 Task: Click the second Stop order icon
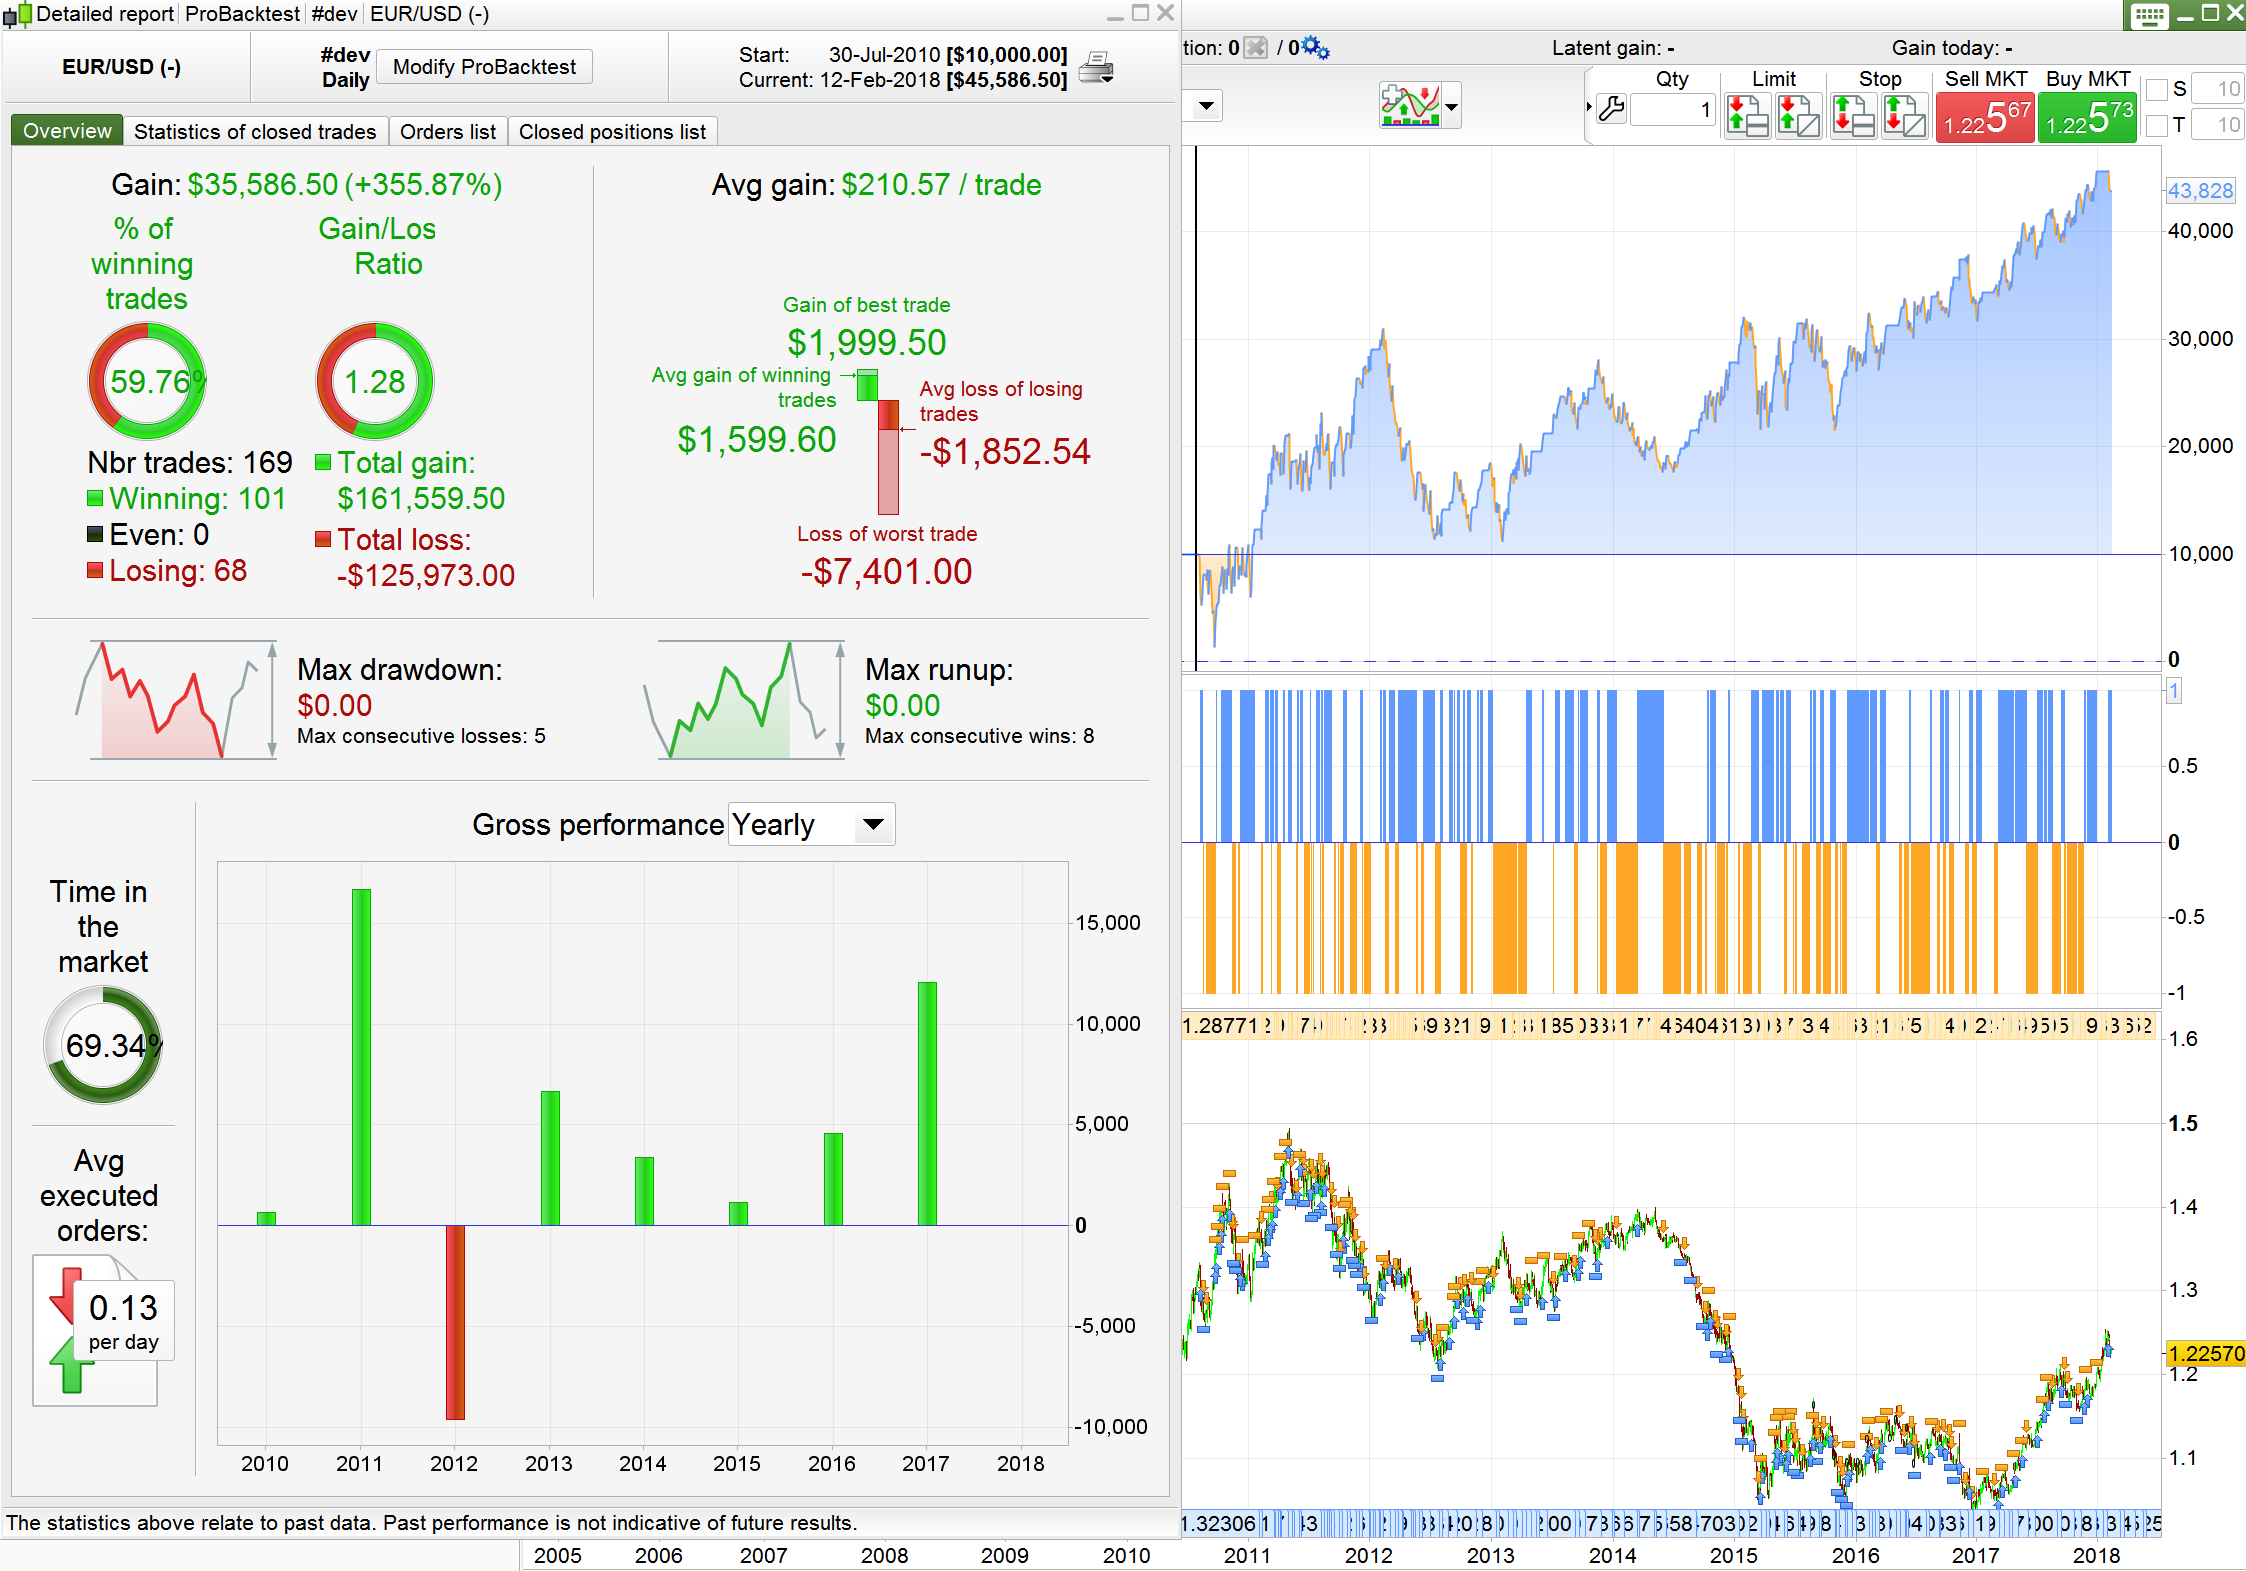click(1904, 116)
